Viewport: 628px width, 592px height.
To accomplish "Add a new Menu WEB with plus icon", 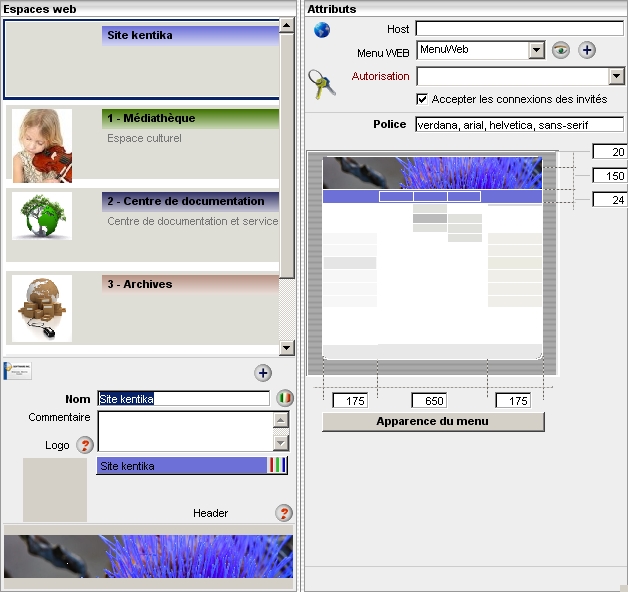I will click(587, 50).
